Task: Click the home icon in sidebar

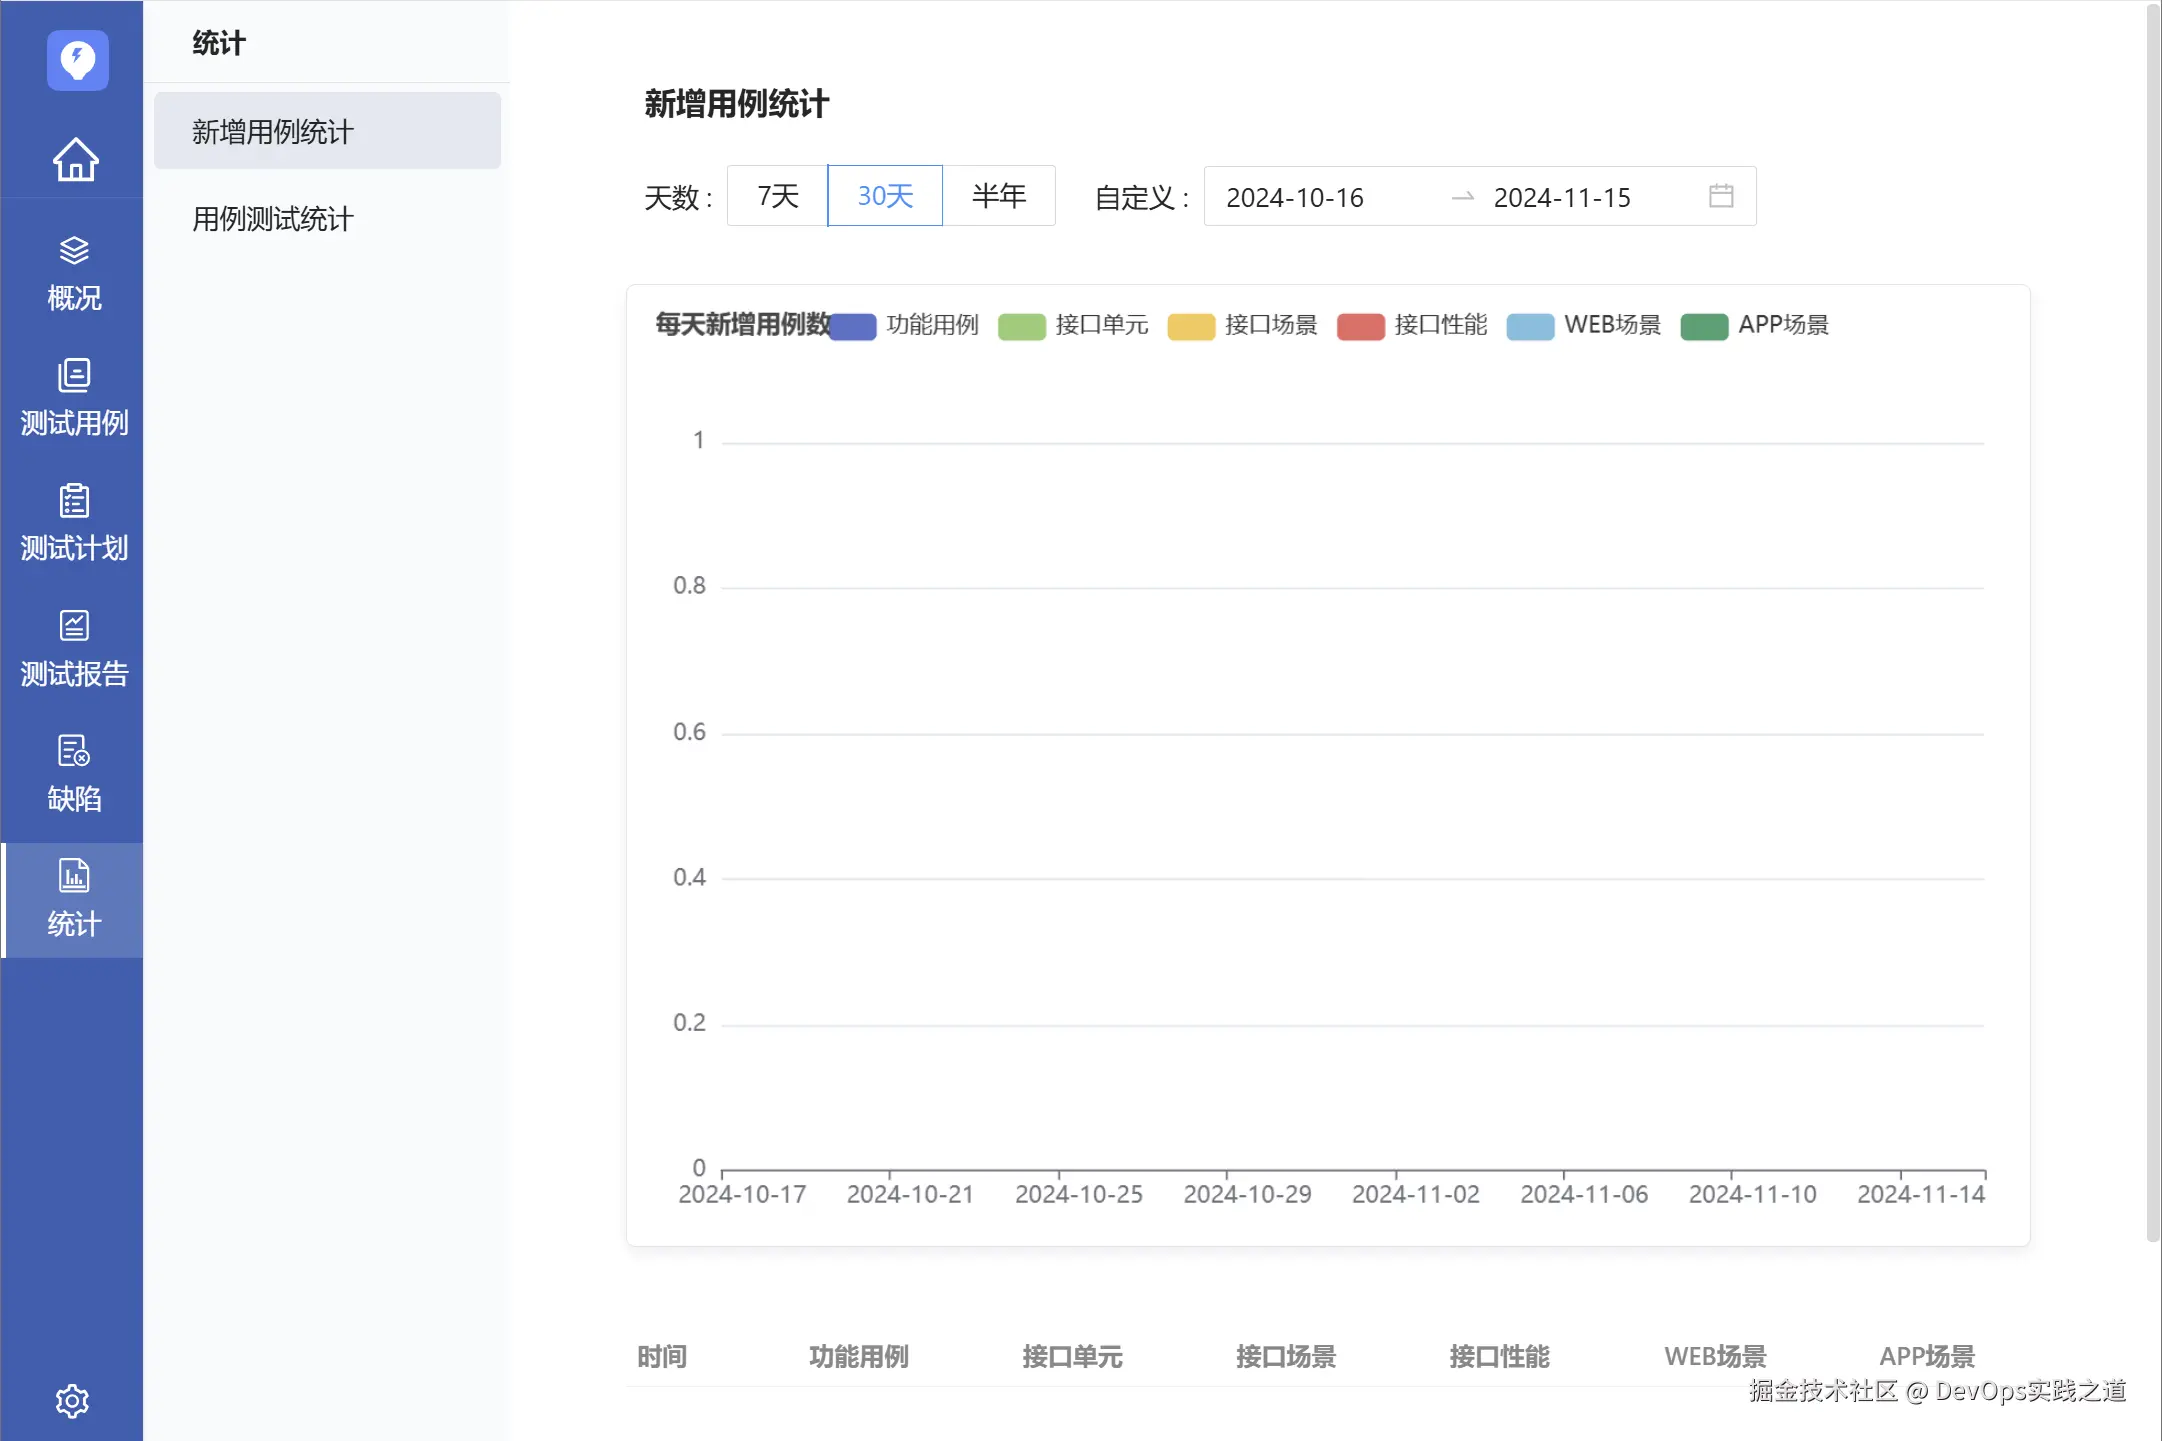Action: pyautogui.click(x=75, y=159)
